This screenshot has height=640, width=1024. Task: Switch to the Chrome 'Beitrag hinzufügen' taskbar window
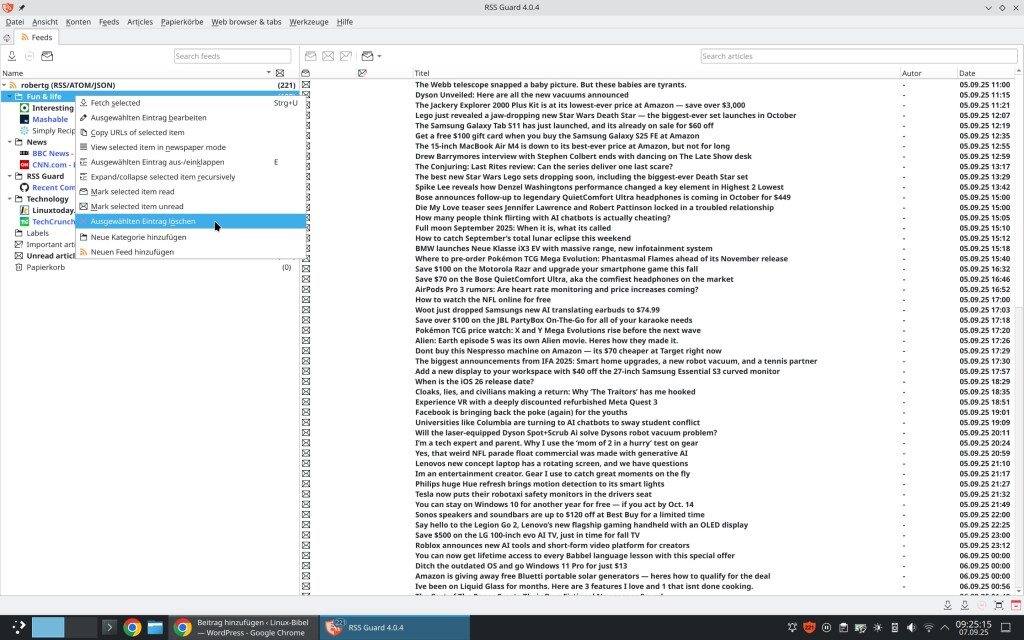pyautogui.click(x=244, y=628)
